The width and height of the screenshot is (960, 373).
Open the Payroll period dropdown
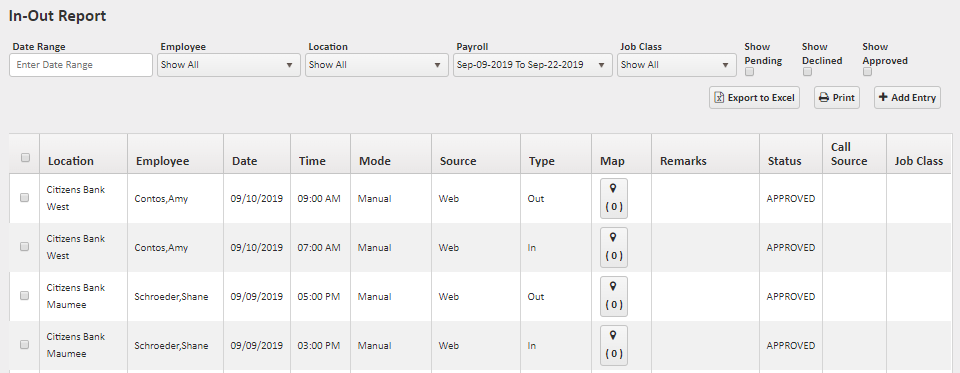point(533,65)
